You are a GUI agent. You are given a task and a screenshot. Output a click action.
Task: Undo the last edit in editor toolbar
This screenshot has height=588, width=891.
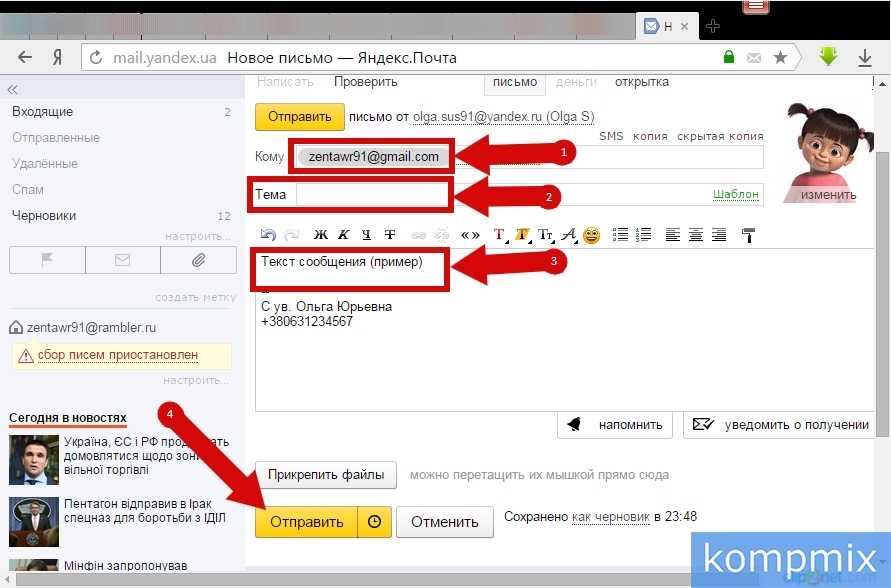[268, 234]
